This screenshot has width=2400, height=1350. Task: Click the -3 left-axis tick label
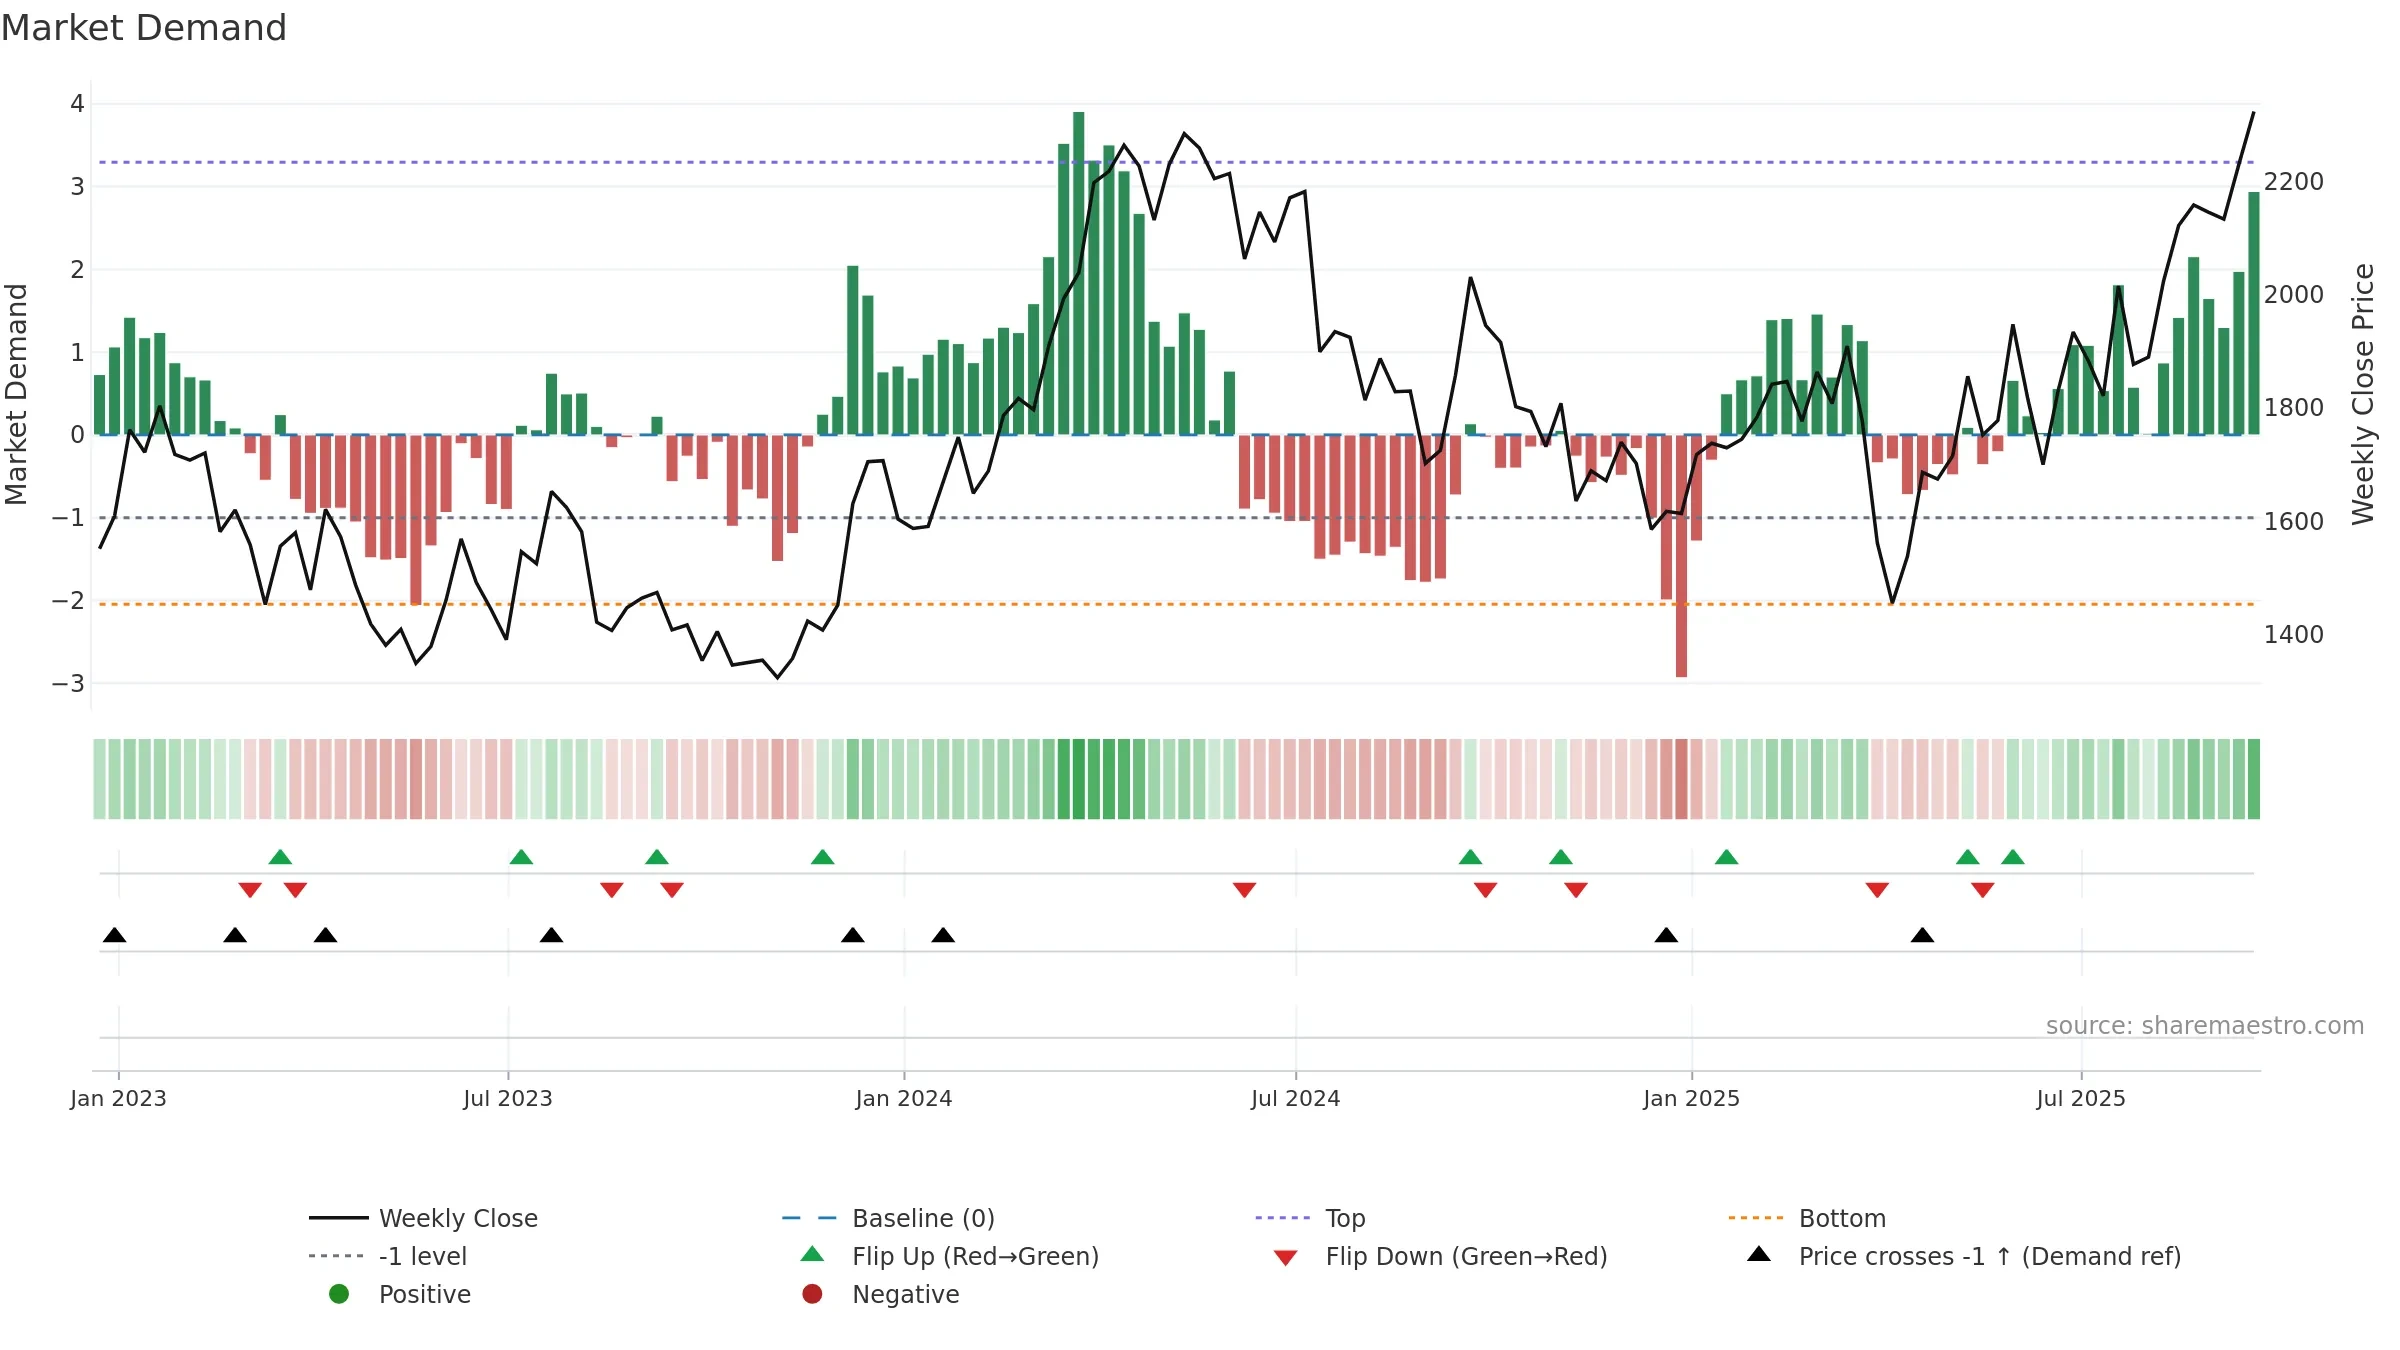tap(68, 684)
